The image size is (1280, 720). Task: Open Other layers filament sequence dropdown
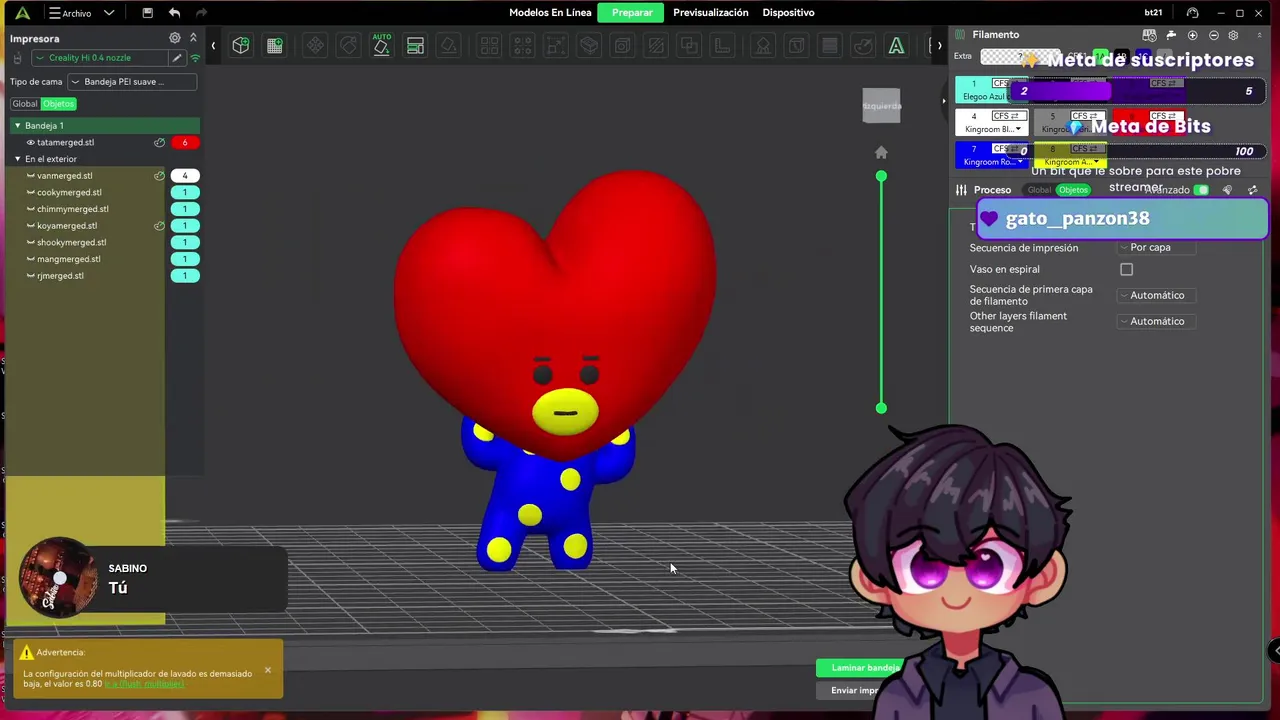coord(1155,321)
